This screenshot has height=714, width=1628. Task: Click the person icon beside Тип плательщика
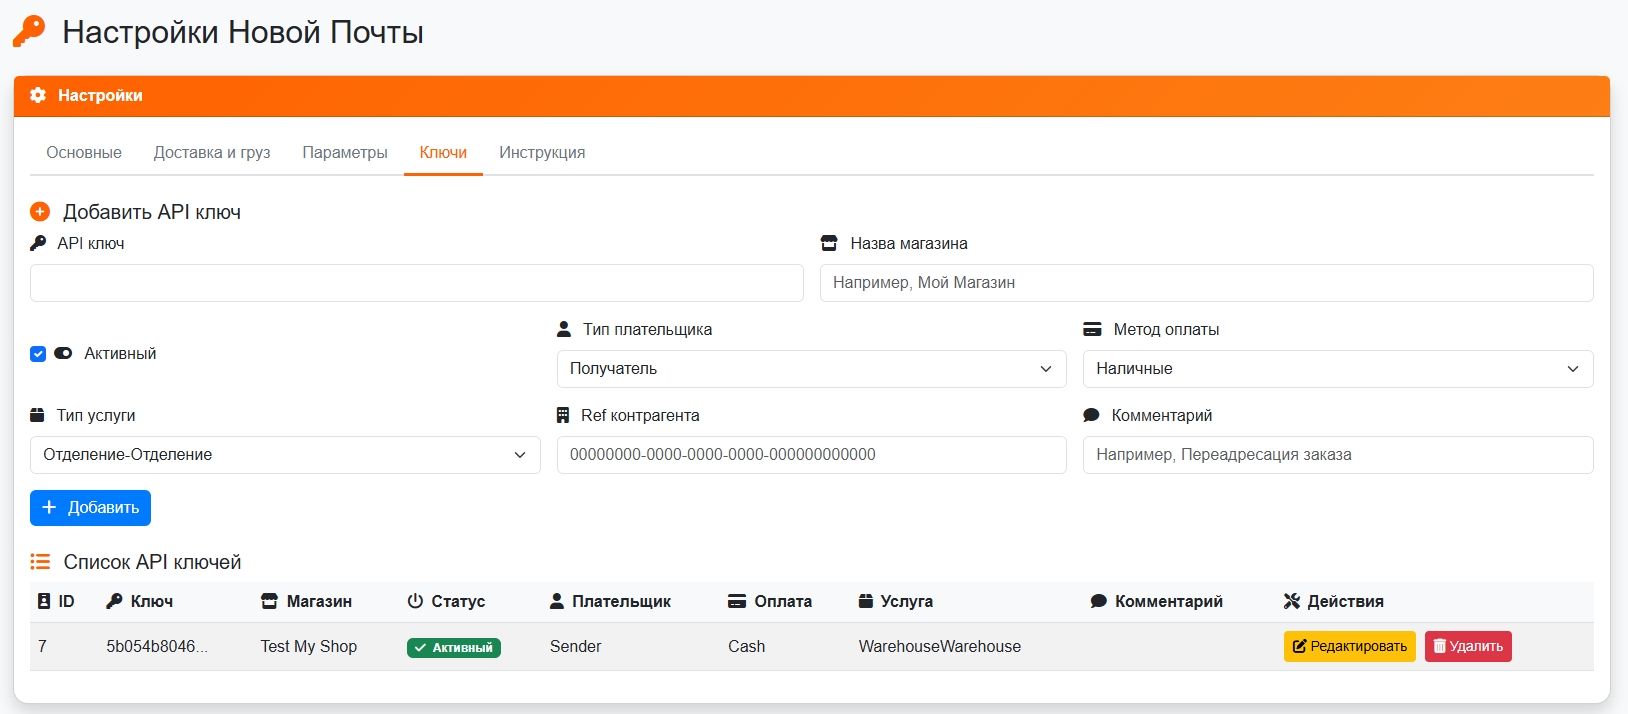564,329
